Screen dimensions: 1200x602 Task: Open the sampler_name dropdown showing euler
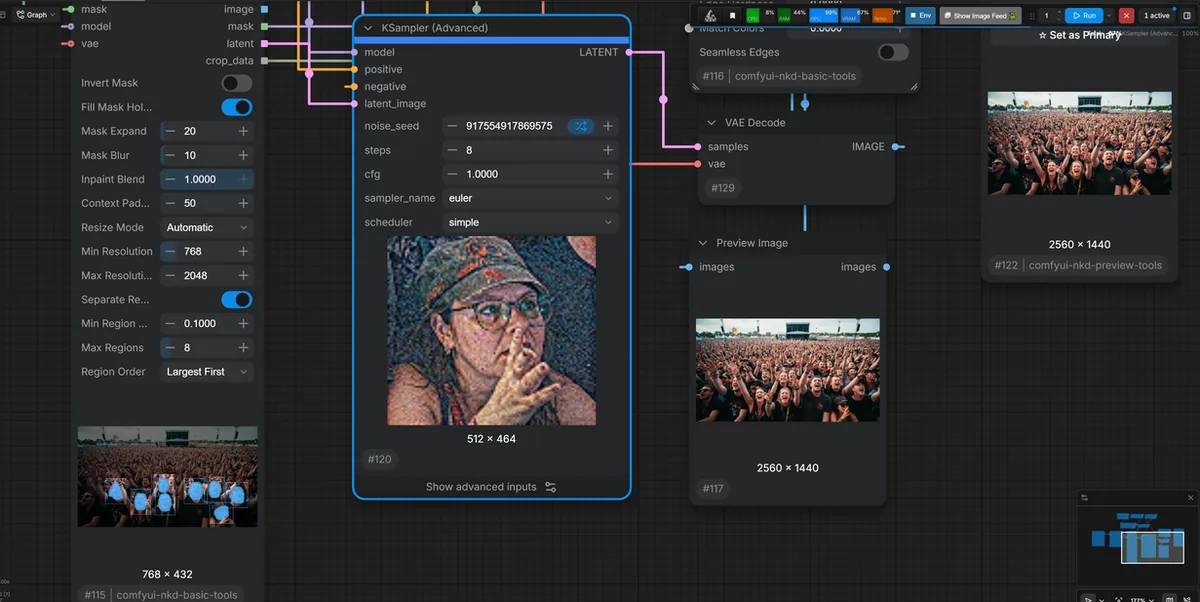click(531, 198)
